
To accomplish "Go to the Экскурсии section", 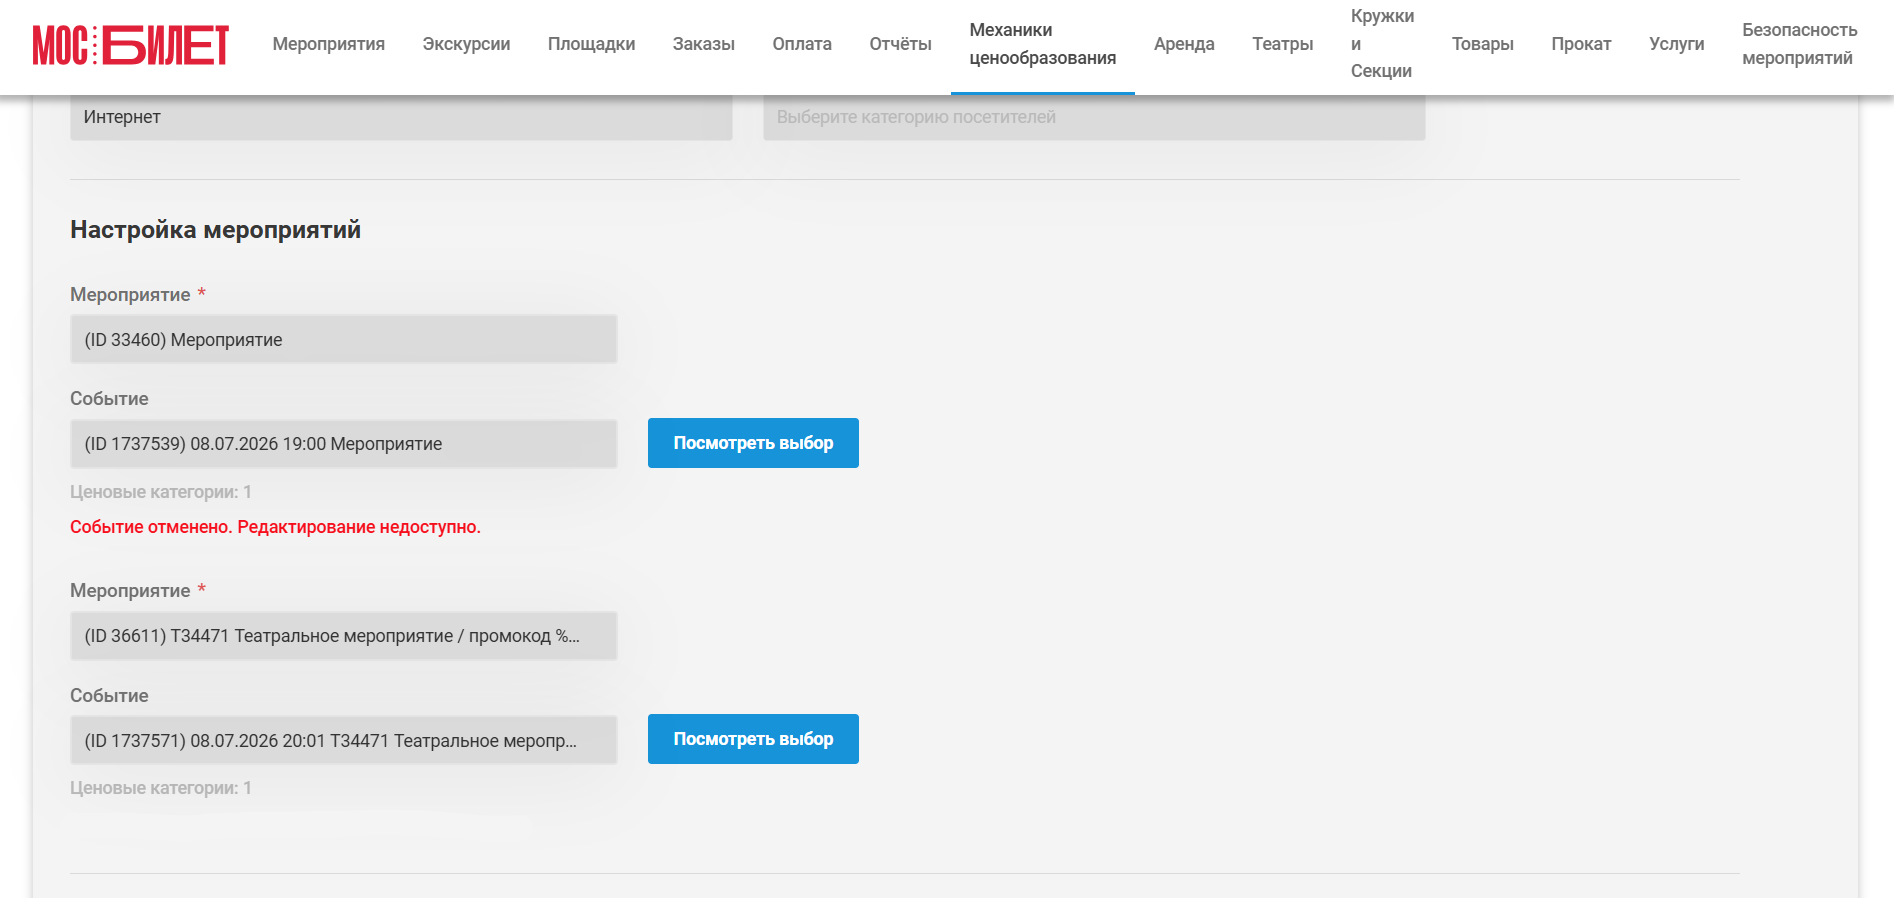I will point(466,44).
